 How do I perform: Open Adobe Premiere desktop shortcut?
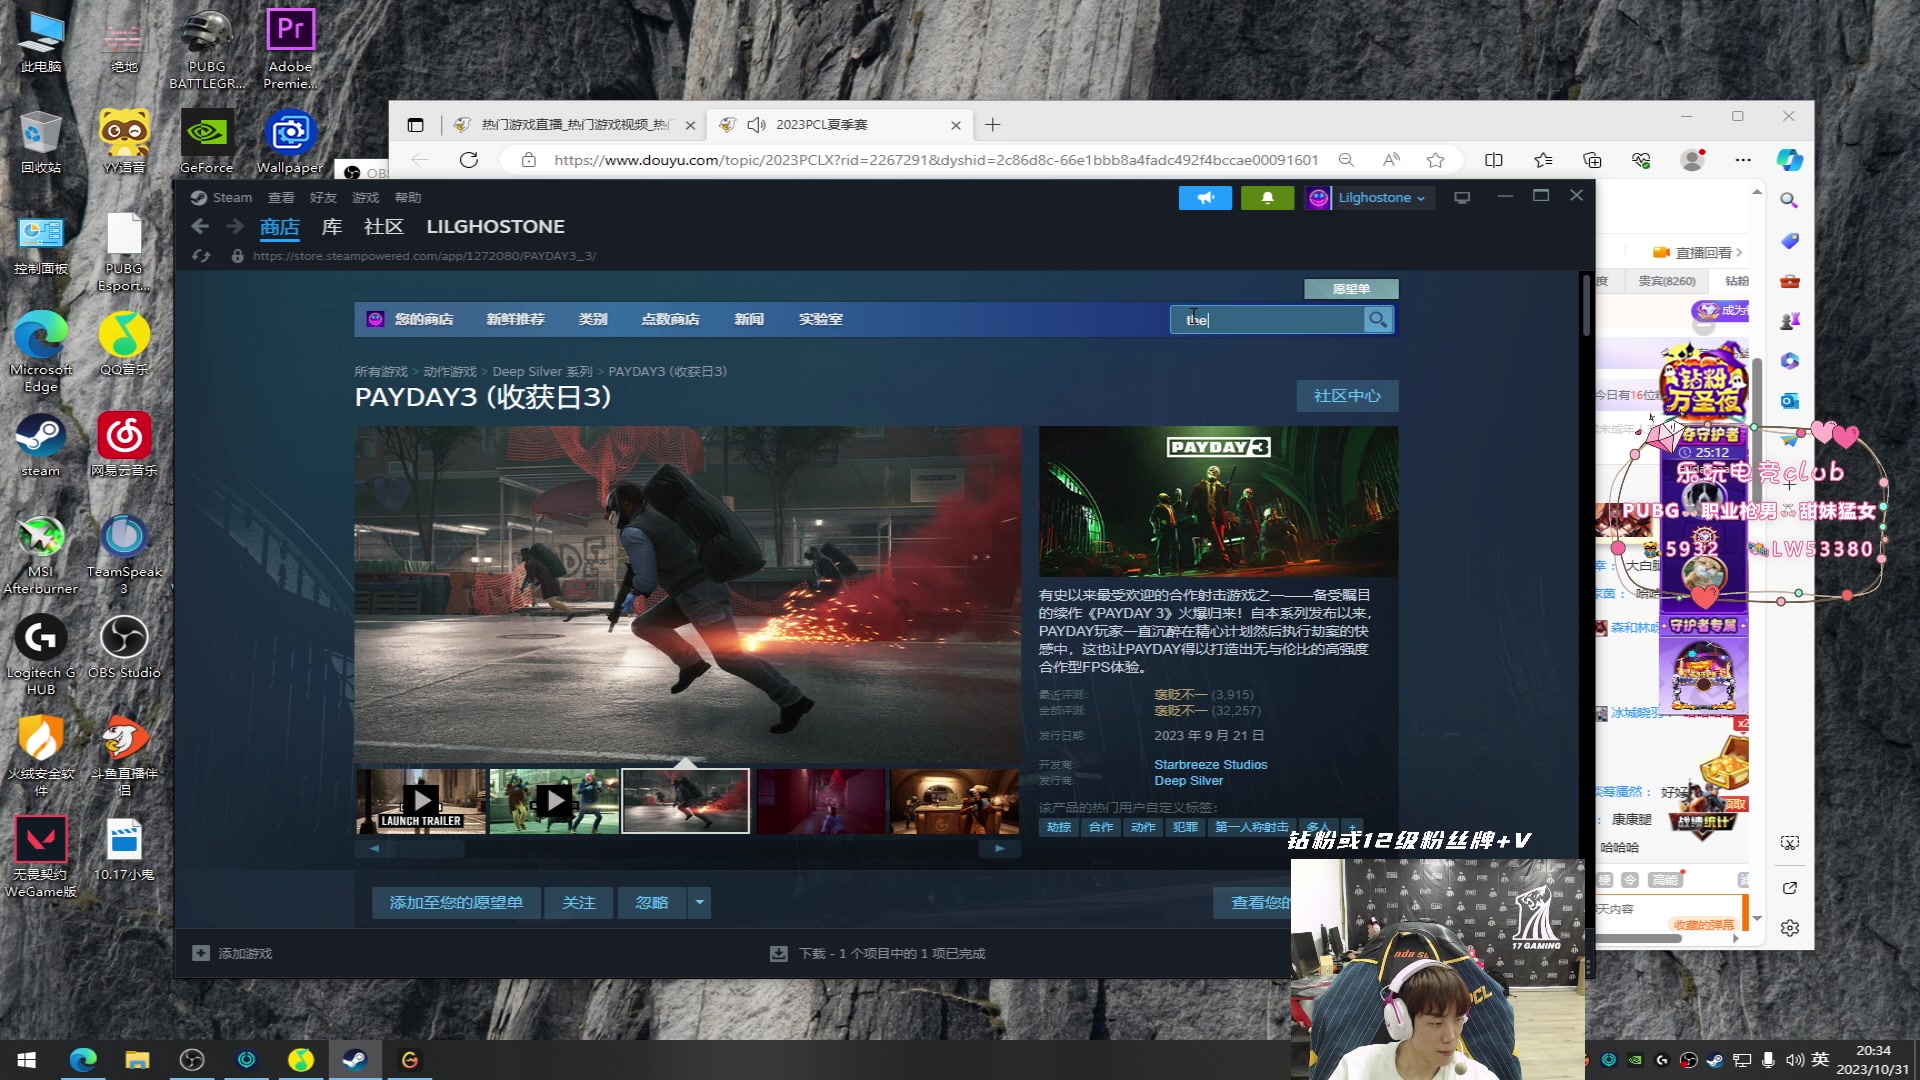click(x=290, y=48)
